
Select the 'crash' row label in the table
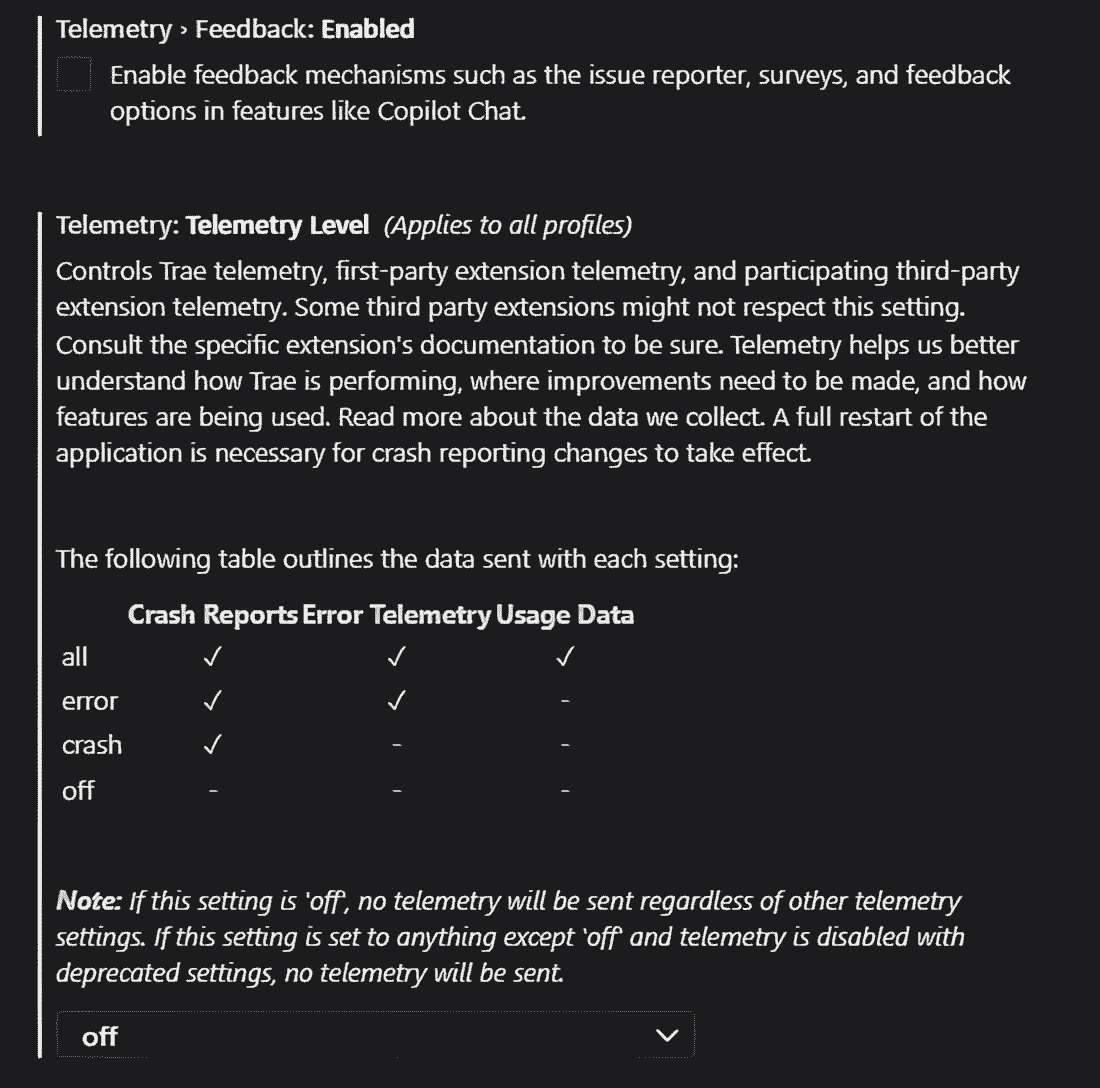tap(92, 745)
